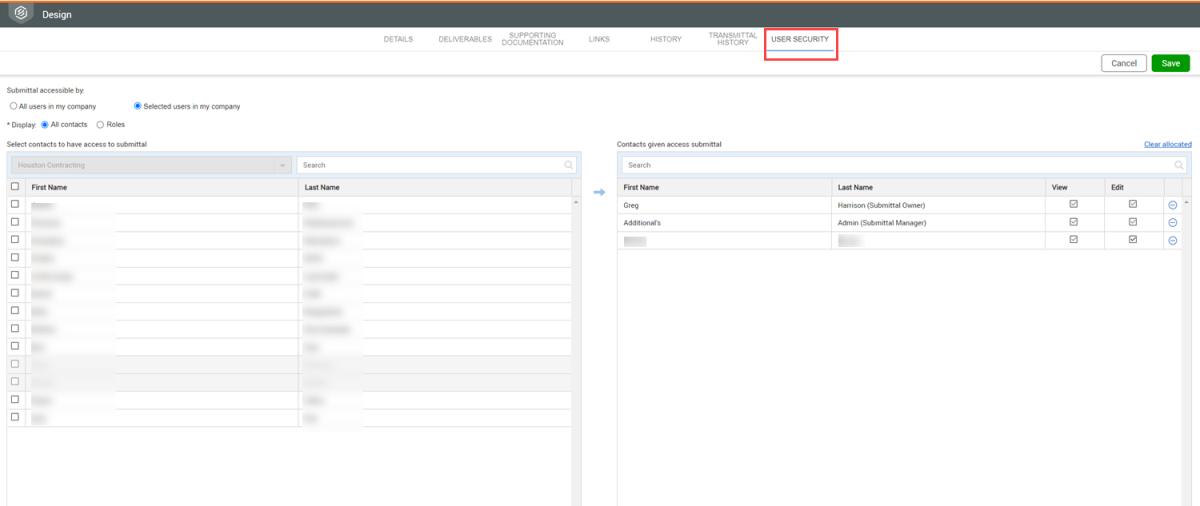The image size is (1200, 506).
Task: Click the search magnifier icon in right access panel
Action: (x=1180, y=165)
